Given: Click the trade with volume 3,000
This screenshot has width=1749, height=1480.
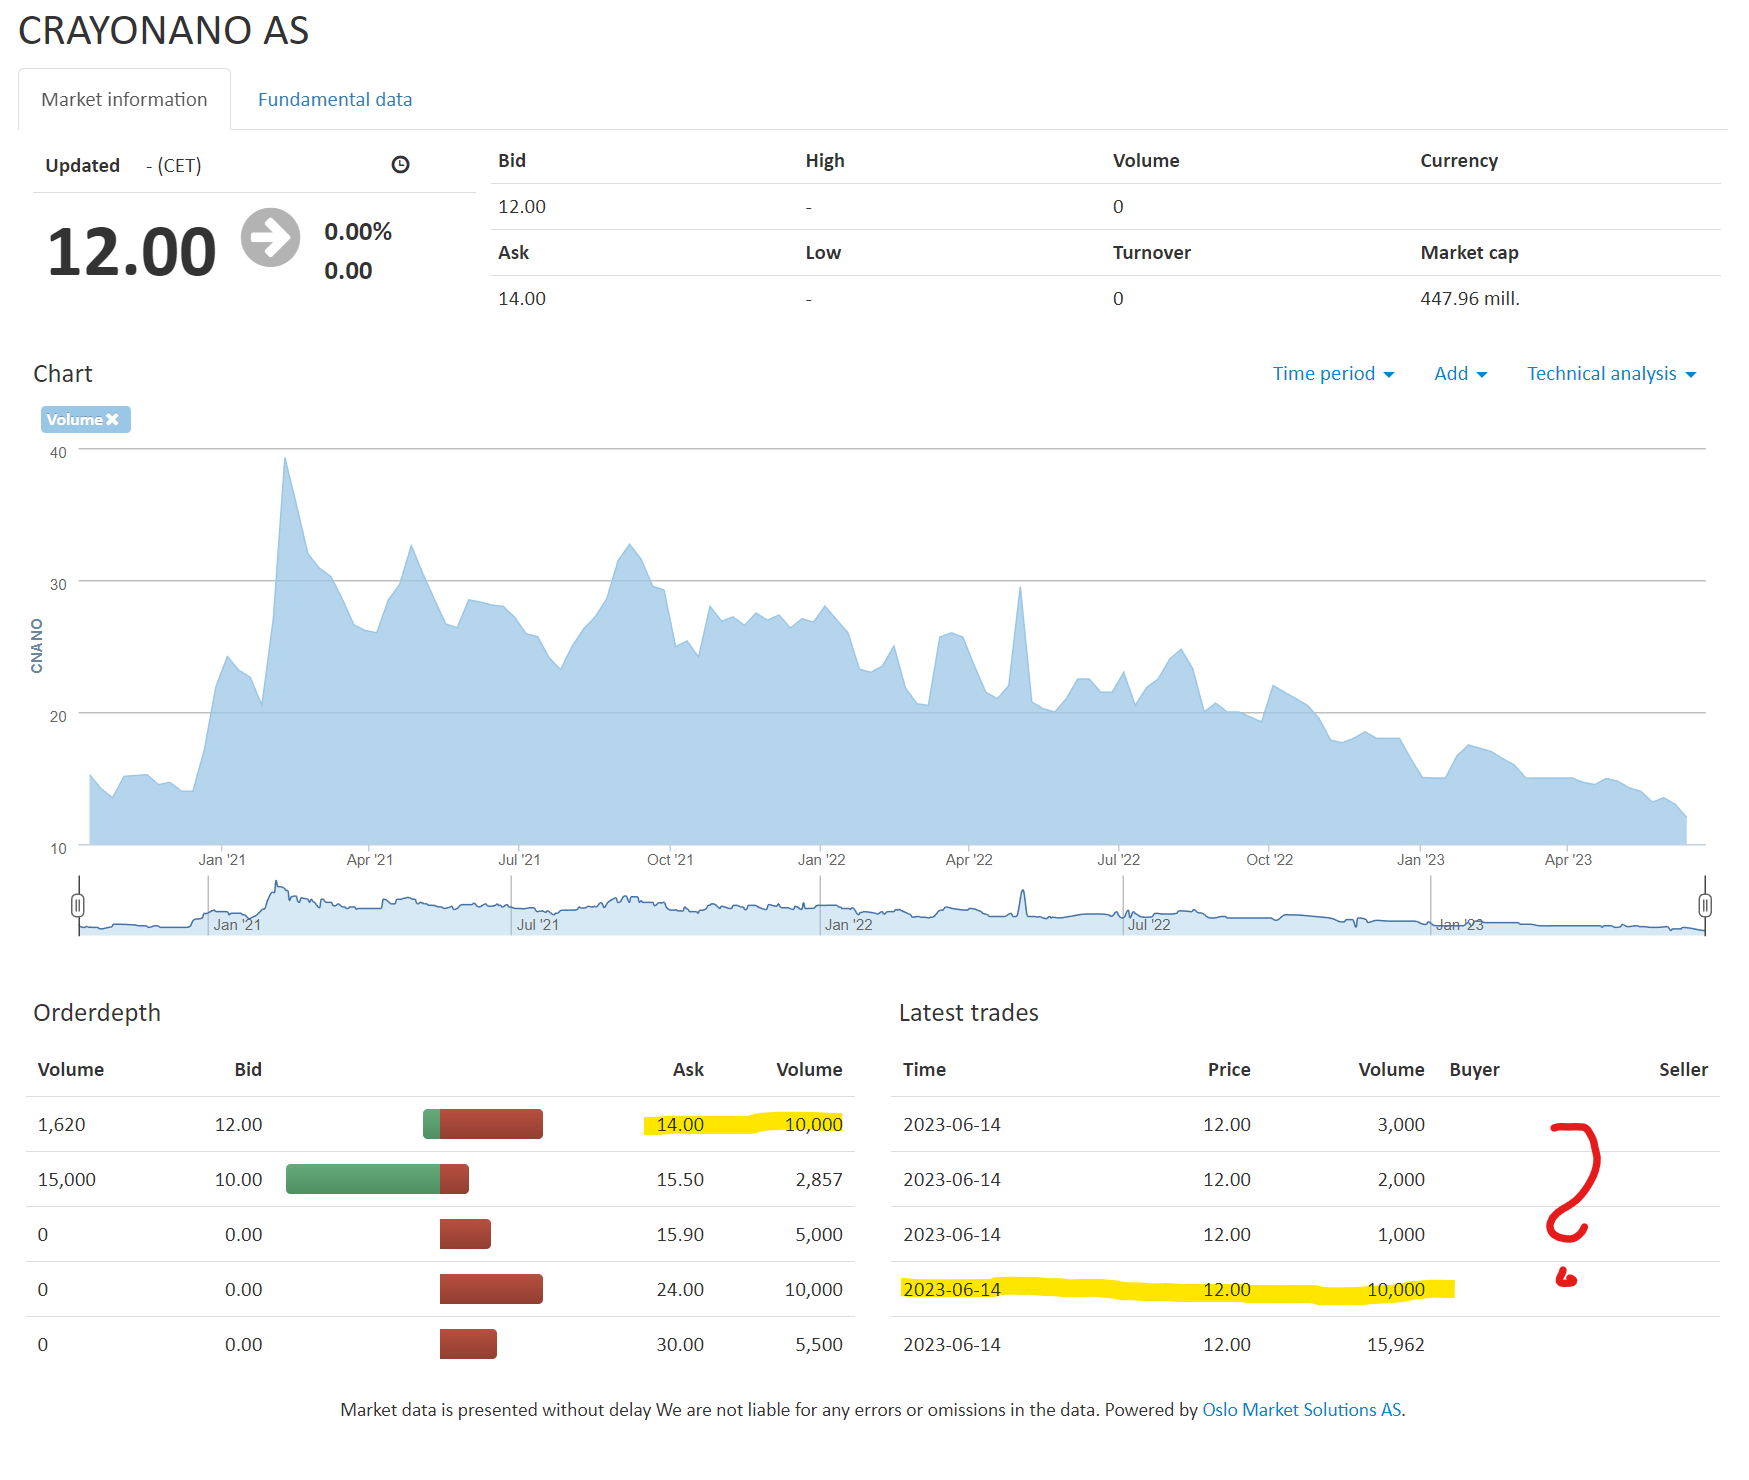Looking at the screenshot, I should point(1401,1124).
